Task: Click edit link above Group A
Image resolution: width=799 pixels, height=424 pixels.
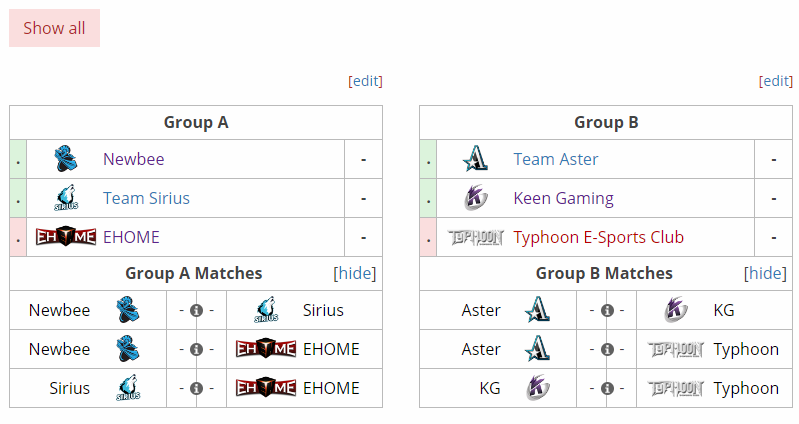Action: [365, 81]
